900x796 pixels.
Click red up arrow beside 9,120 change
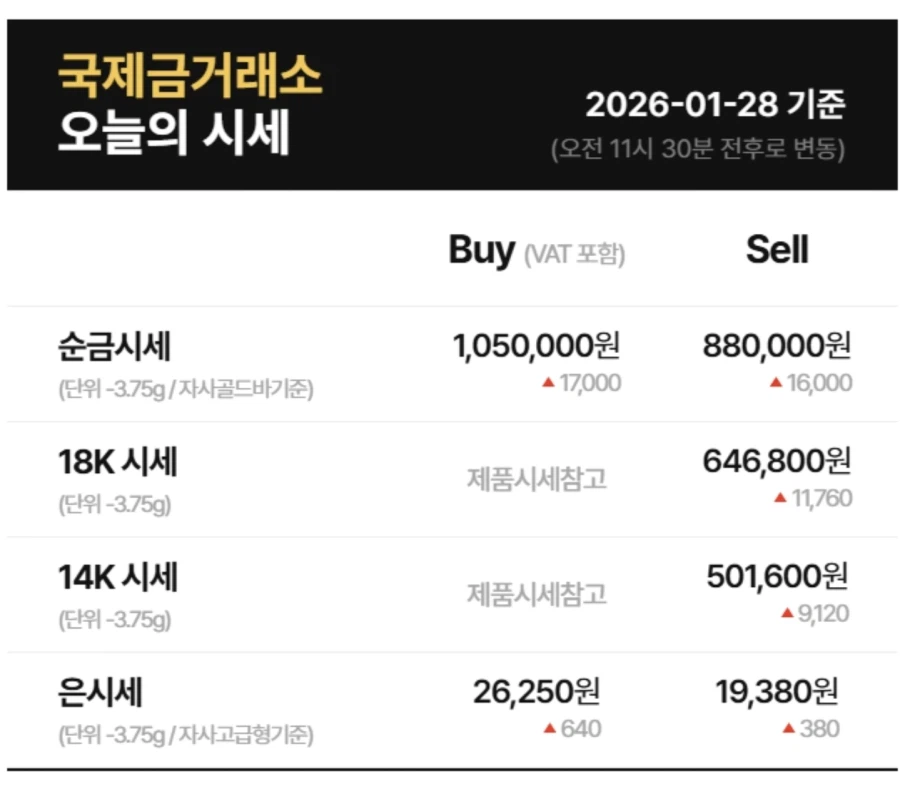pyautogui.click(x=787, y=613)
